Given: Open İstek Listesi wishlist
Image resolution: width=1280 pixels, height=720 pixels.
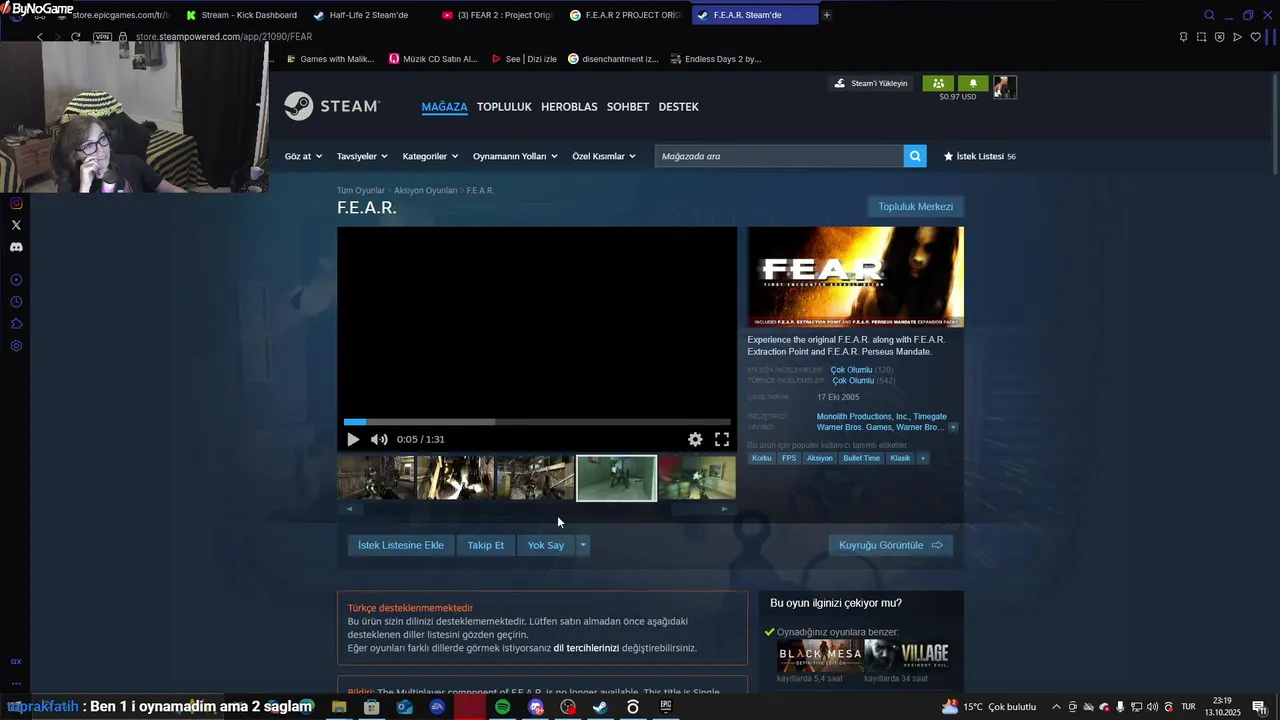Looking at the screenshot, I should 980,156.
